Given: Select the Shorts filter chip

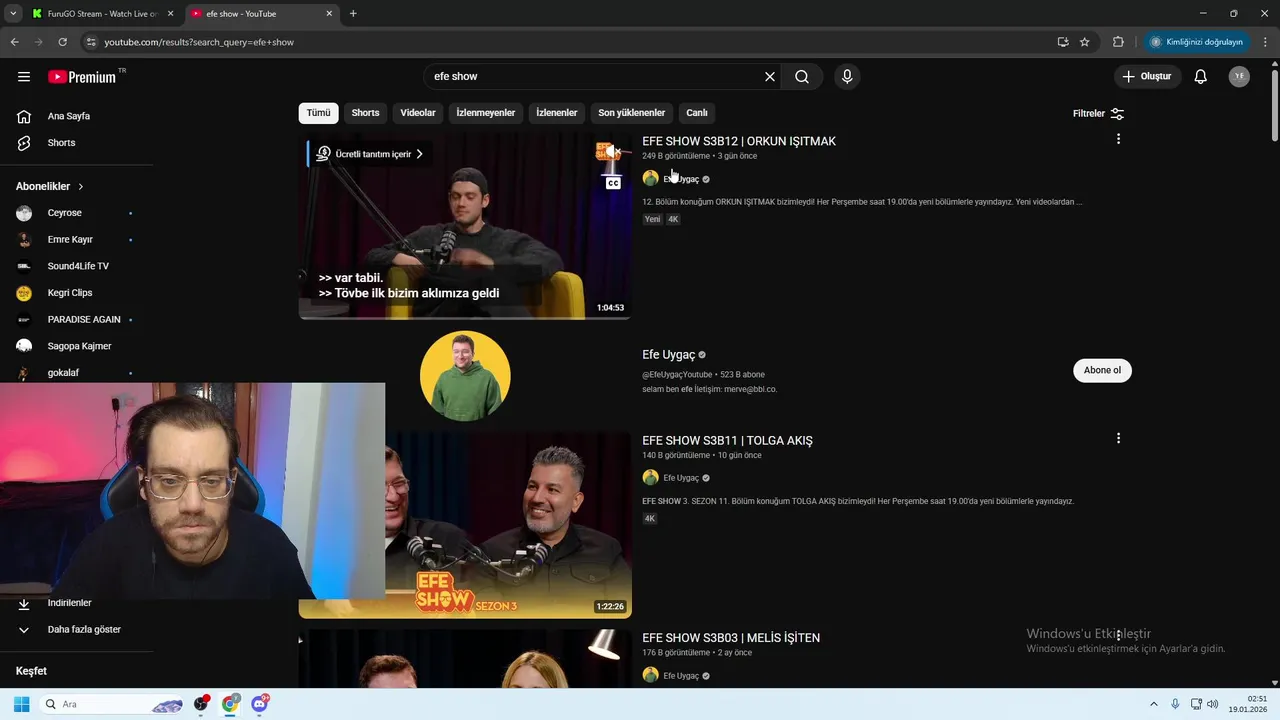Looking at the screenshot, I should click(x=365, y=113).
